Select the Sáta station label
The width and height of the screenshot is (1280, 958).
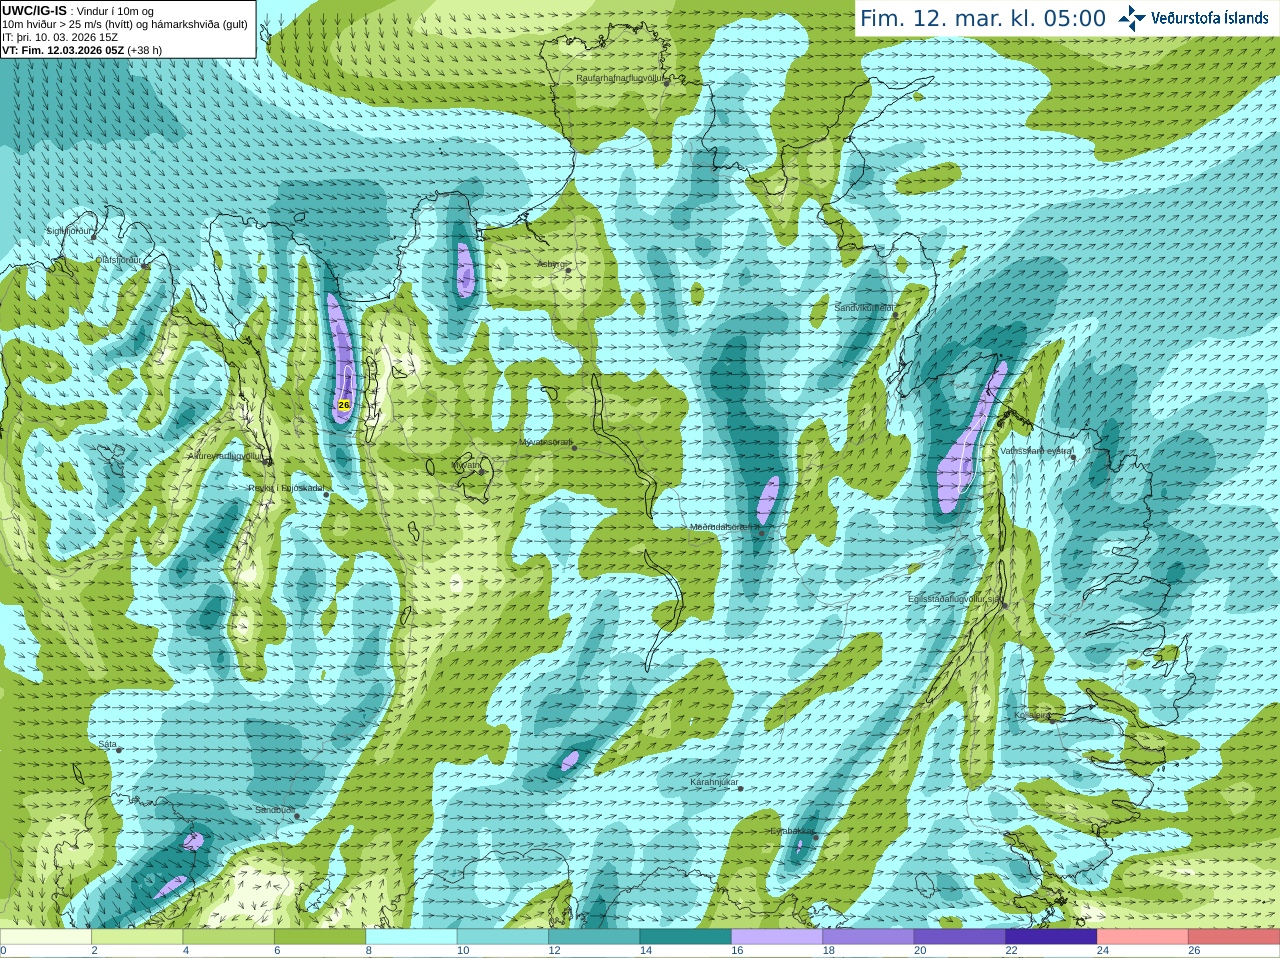tap(108, 744)
